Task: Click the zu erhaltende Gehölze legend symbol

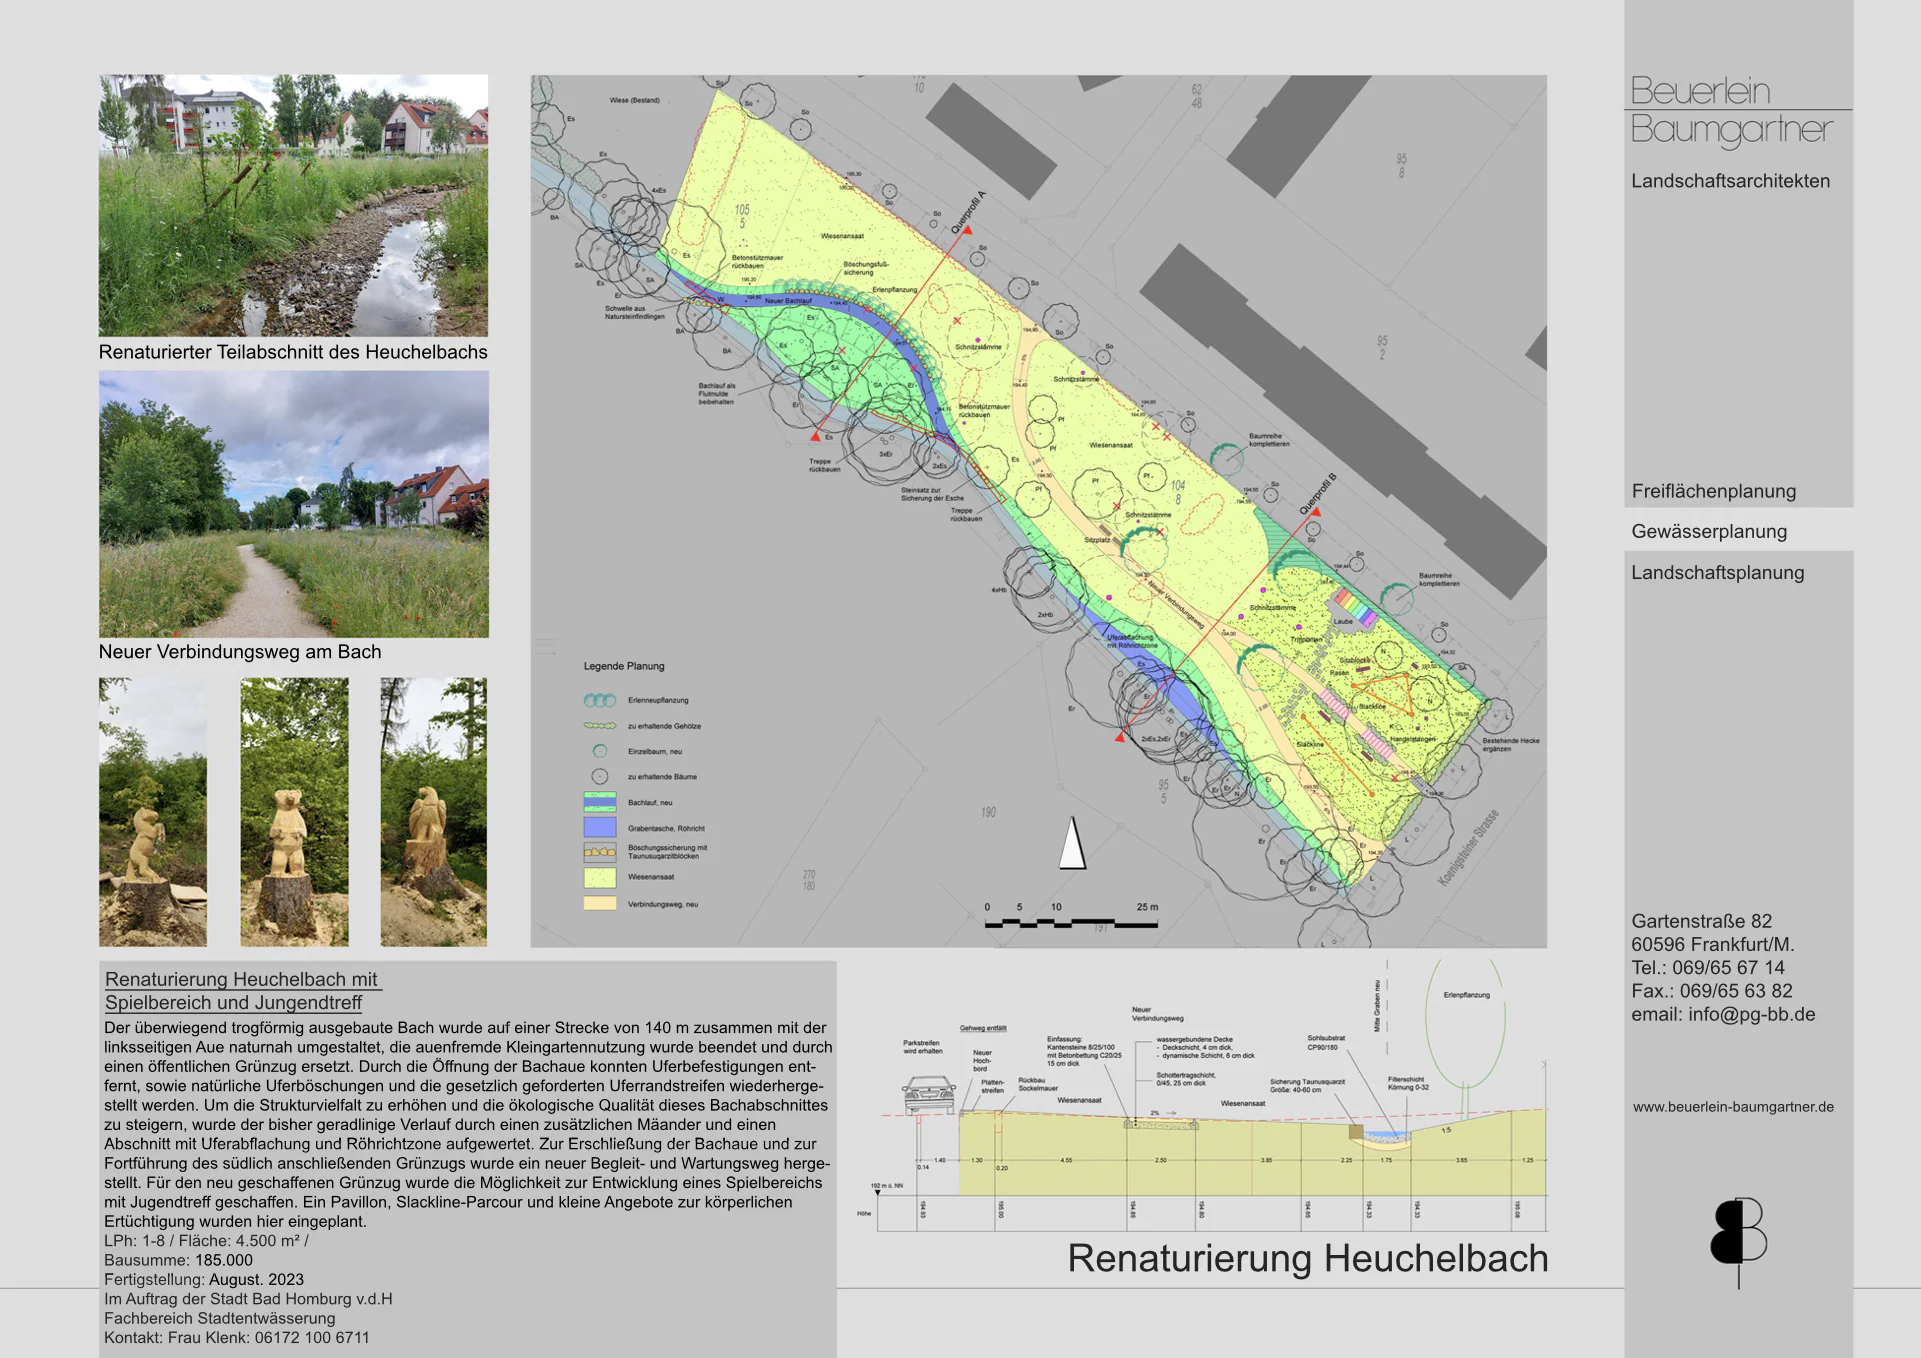Action: (x=600, y=726)
